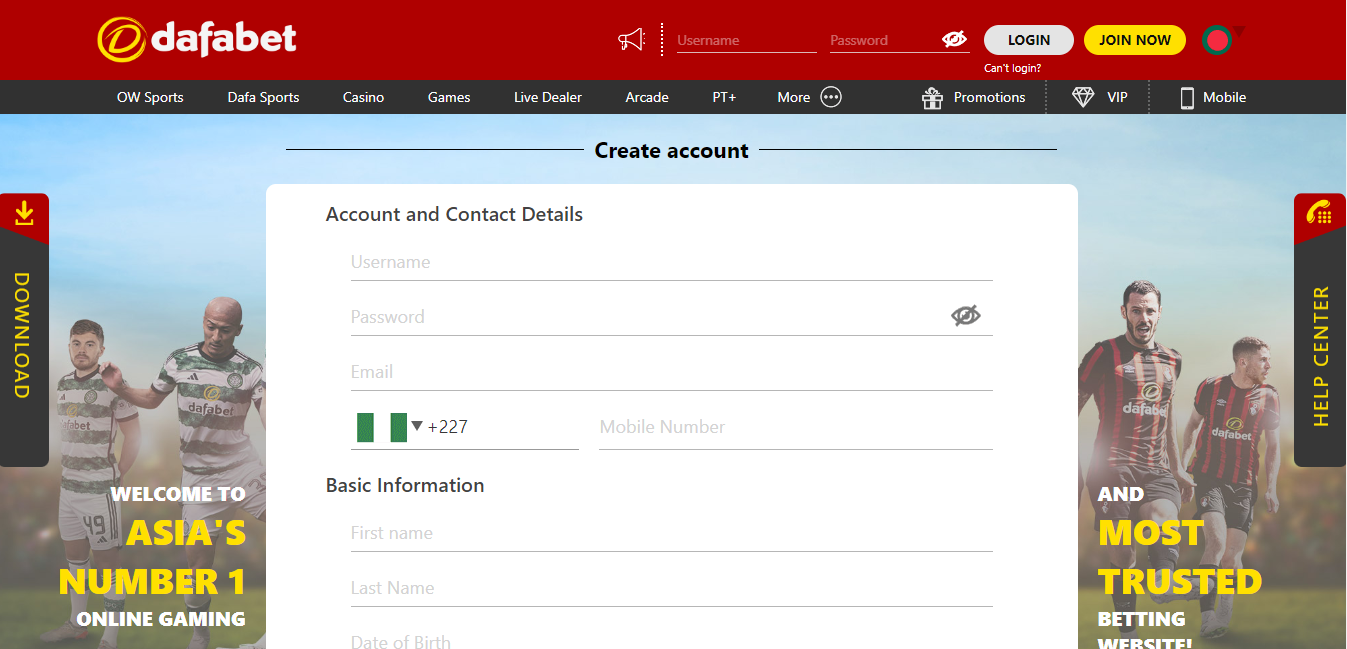The height and width of the screenshot is (649, 1347).
Task: Go to the OW Sports section
Action: [150, 97]
